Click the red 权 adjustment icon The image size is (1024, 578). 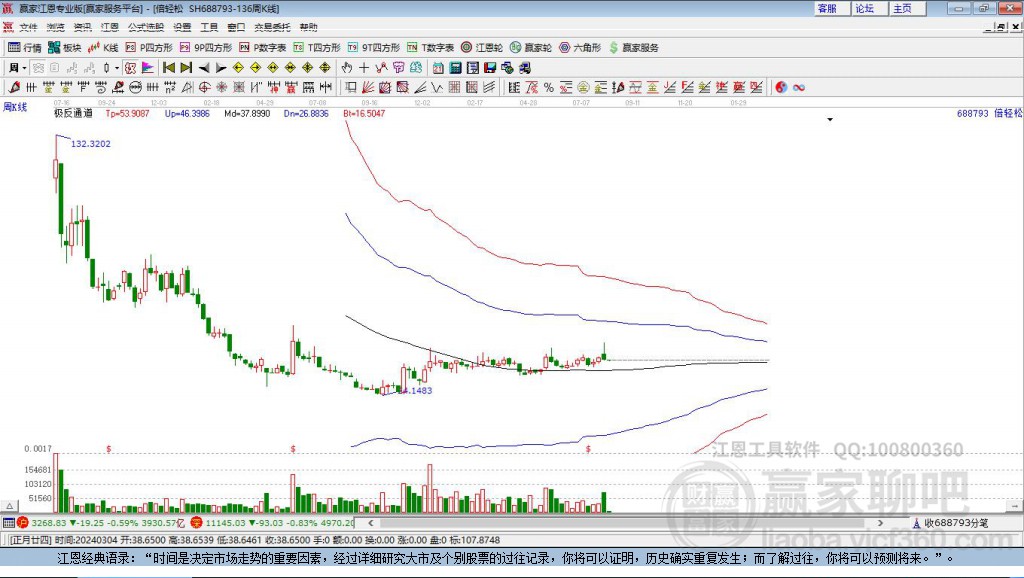coord(131,67)
